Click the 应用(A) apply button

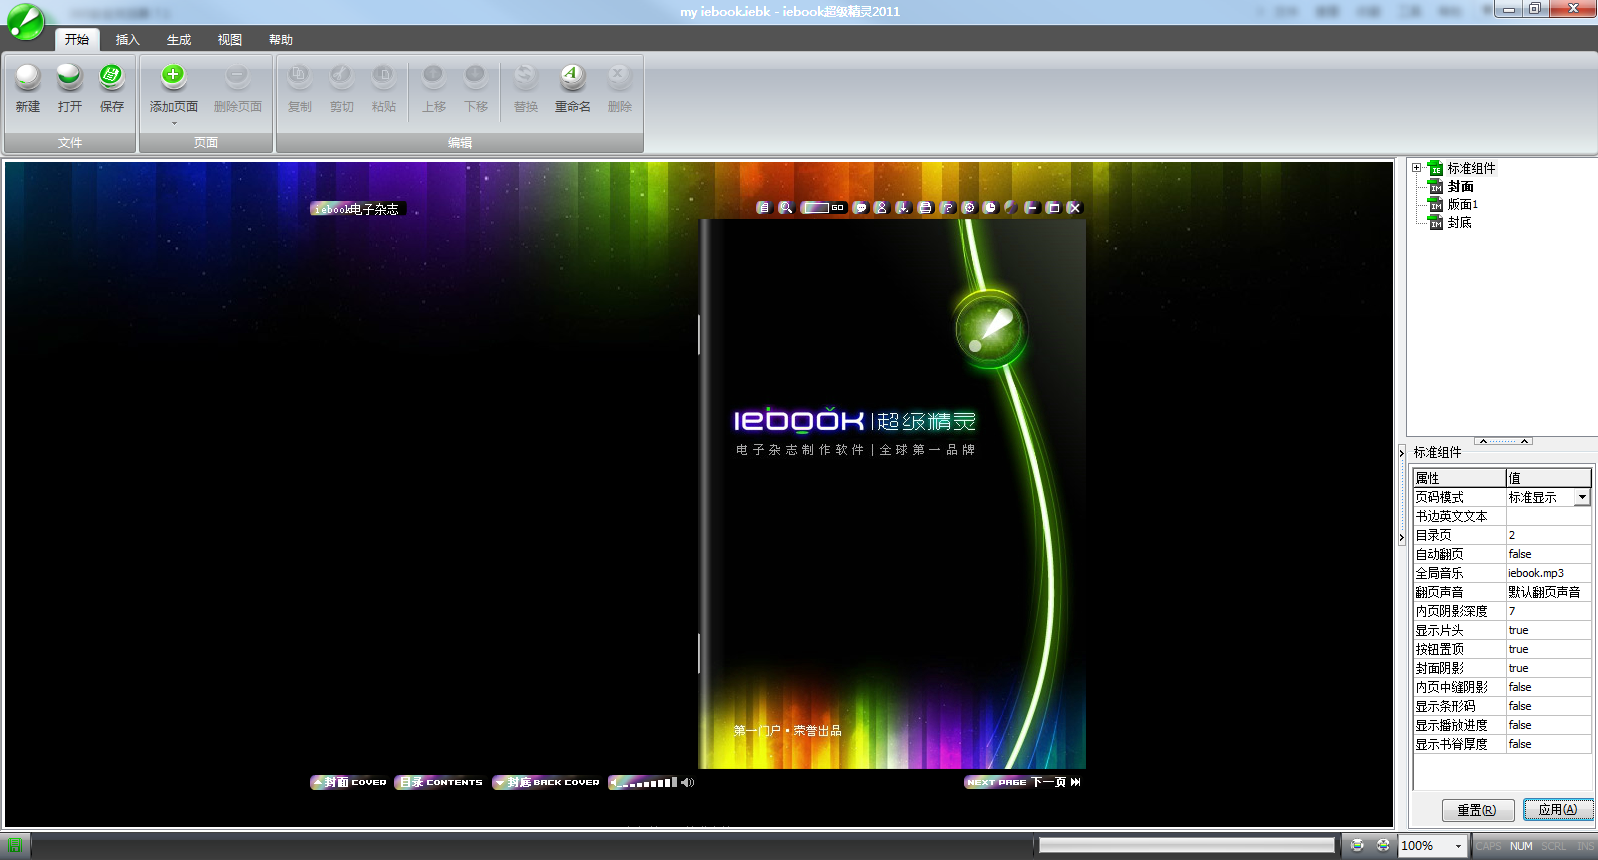(1558, 810)
